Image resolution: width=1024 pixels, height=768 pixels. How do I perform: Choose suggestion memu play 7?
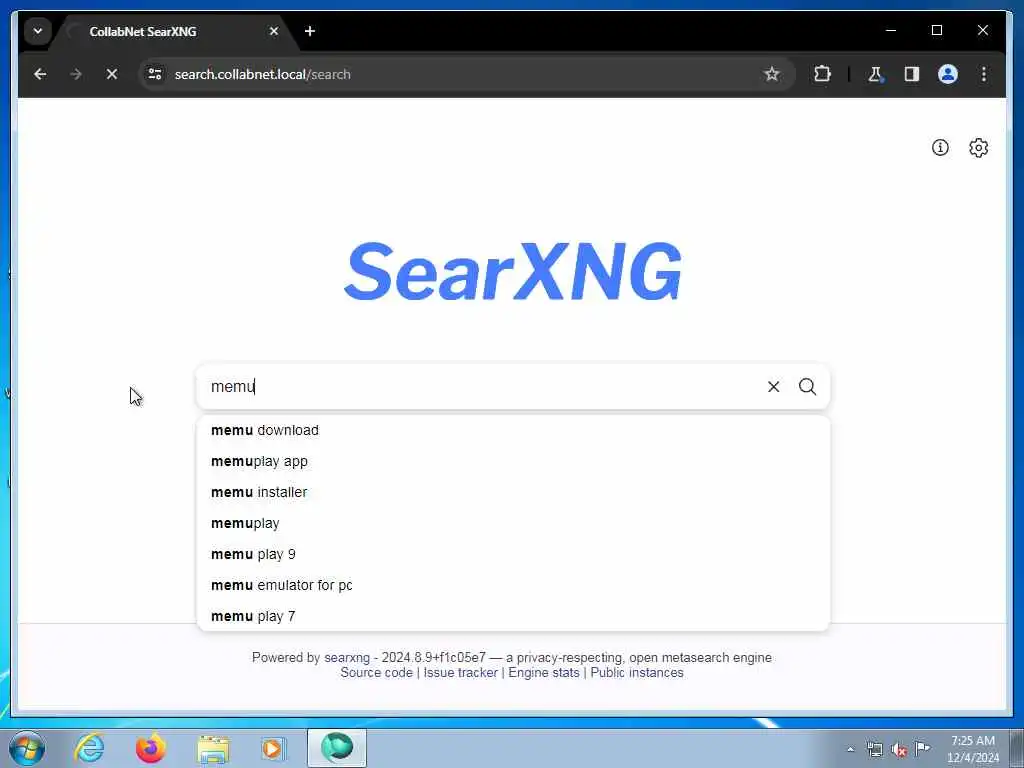[513, 616]
